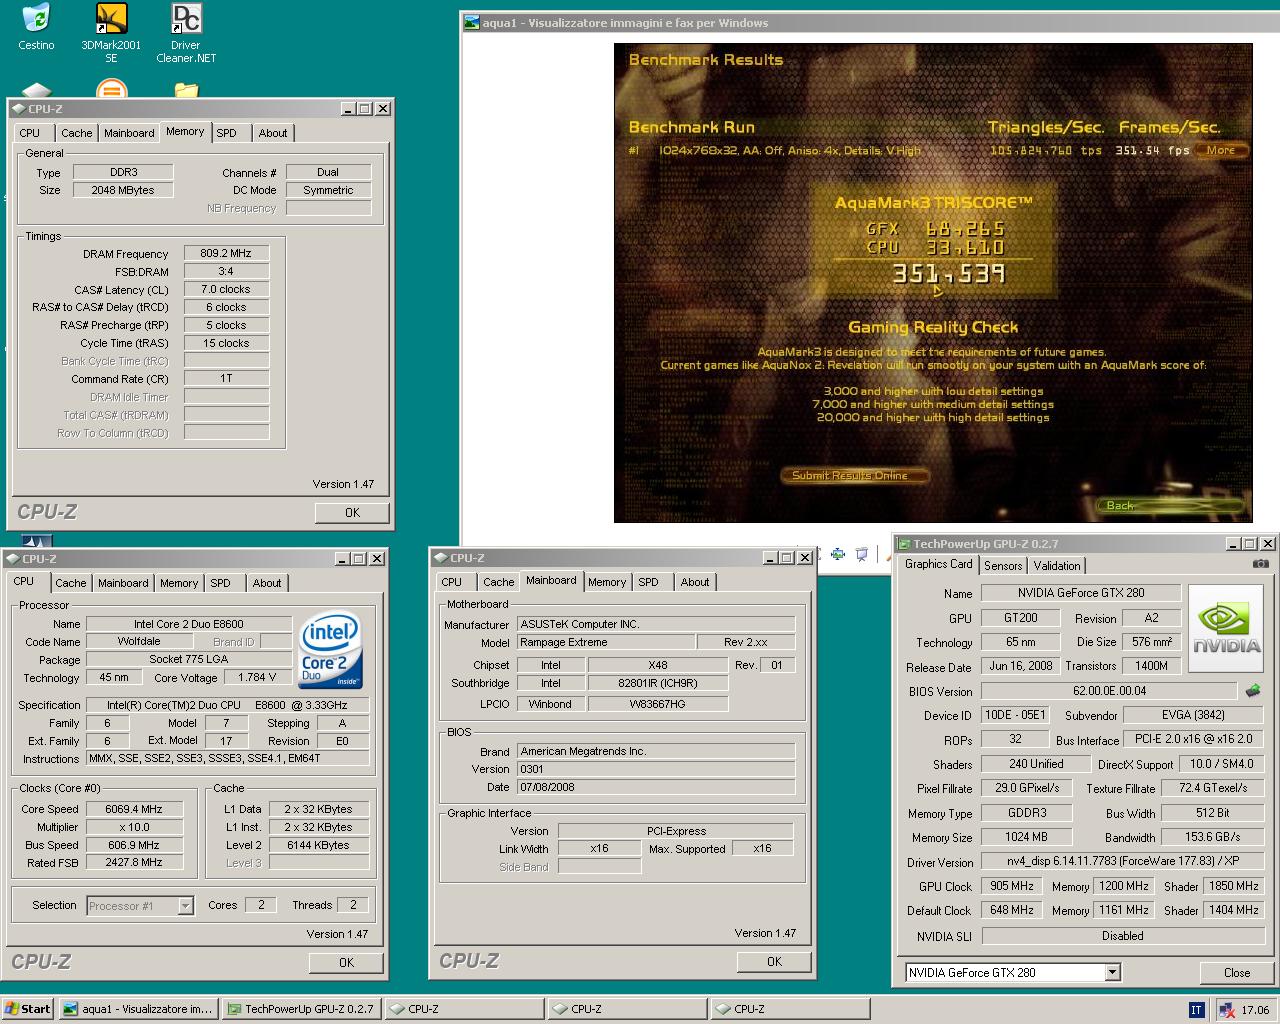Click OK in the CPU-Z motherboard window
This screenshot has width=1280, height=1024.
coord(774,961)
